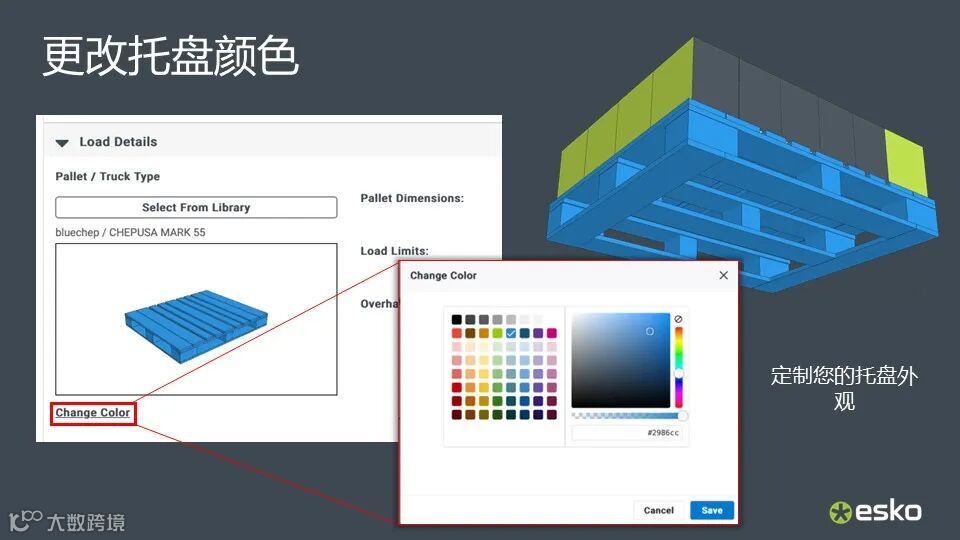Click the no-color (clear) icon above hue slider
Screen dimensions: 960x540
tap(678, 319)
